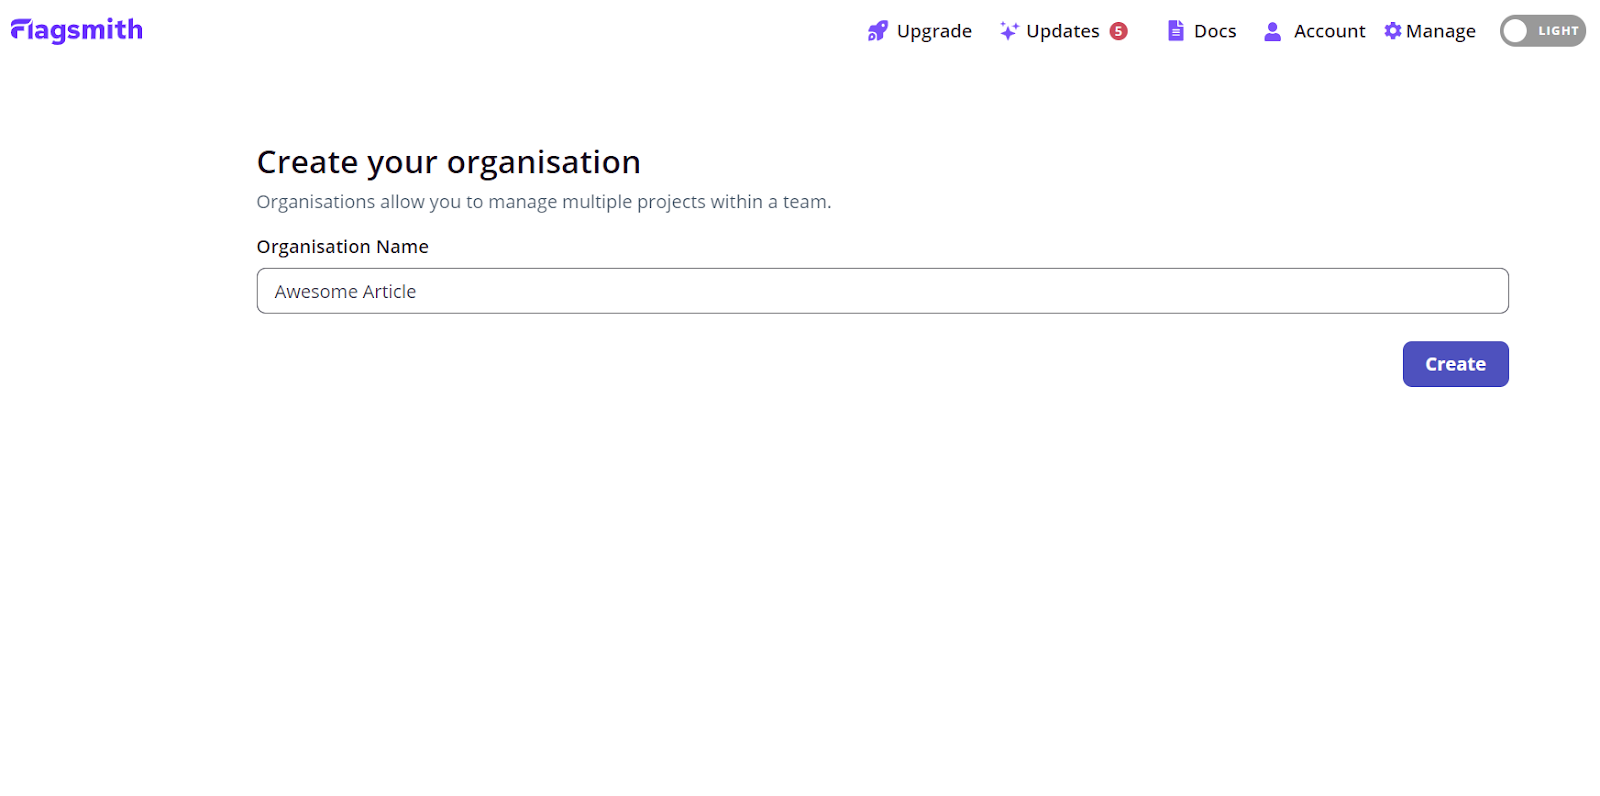The image size is (1600, 796).
Task: Click the Flagsmith logo
Action: 76,31
